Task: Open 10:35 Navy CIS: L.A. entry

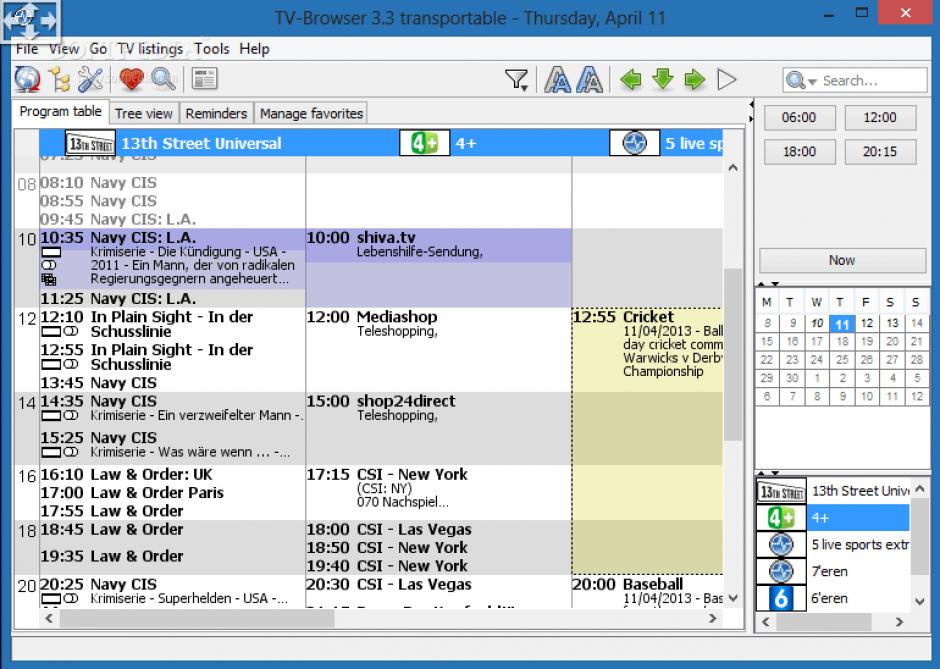Action: 173,258
